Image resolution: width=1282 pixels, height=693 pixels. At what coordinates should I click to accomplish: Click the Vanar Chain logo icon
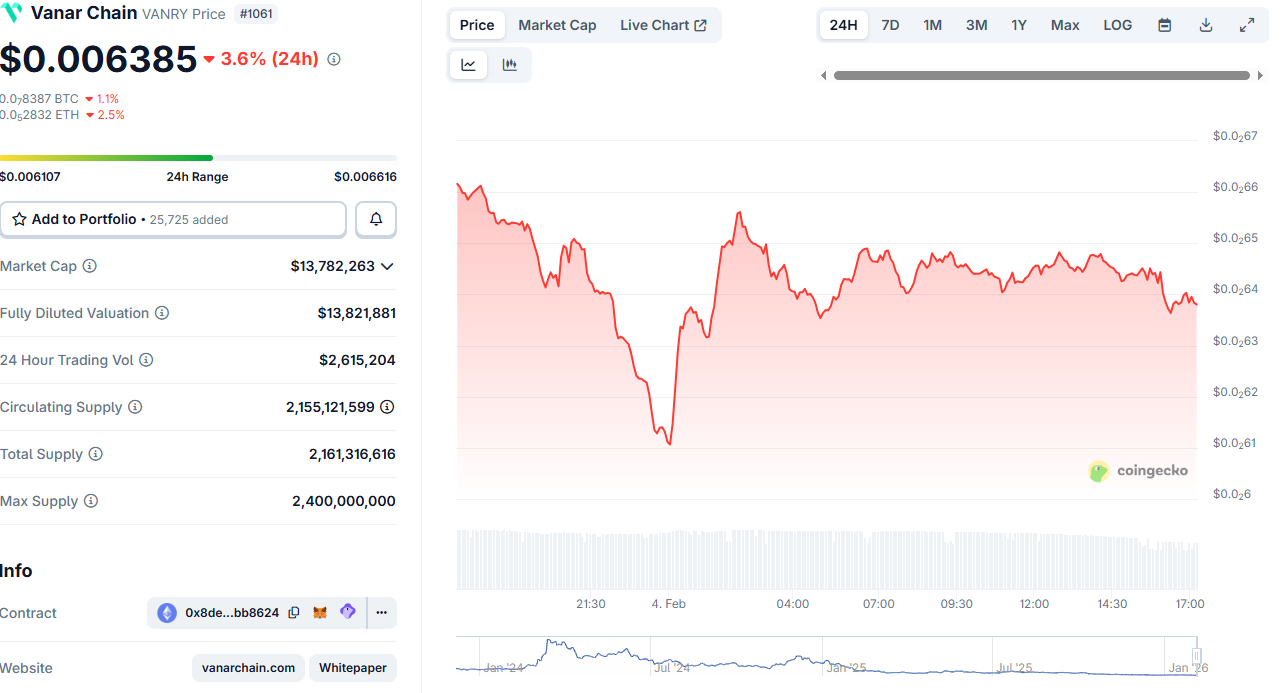pyautogui.click(x=12, y=13)
